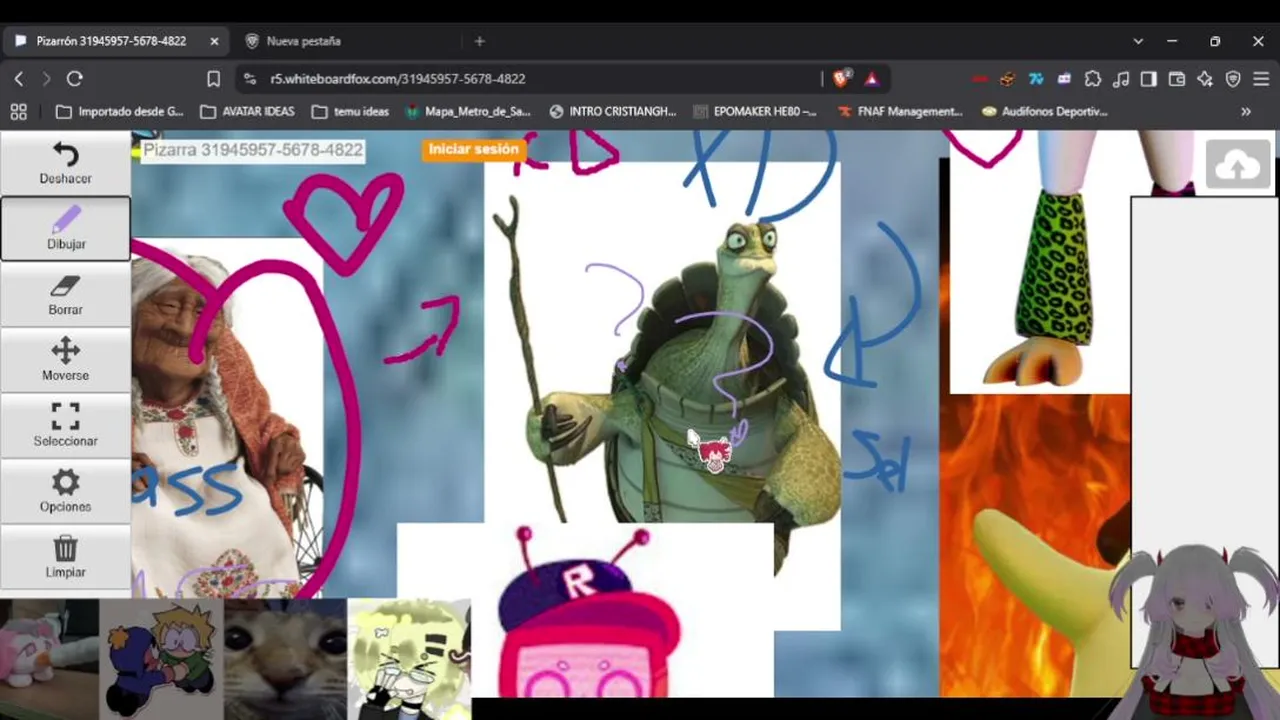Expand the hidden bookmarks overflow chevron

point(1246,111)
